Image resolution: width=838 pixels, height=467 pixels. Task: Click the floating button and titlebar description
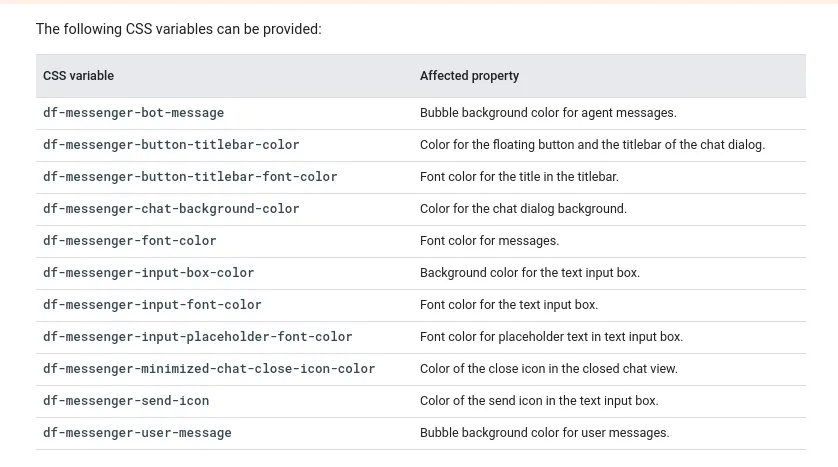[x=592, y=145]
